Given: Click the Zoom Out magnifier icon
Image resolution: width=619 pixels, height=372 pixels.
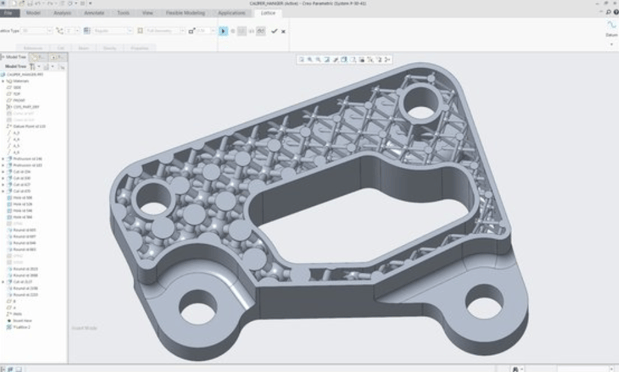Looking at the screenshot, I should (x=318, y=60).
